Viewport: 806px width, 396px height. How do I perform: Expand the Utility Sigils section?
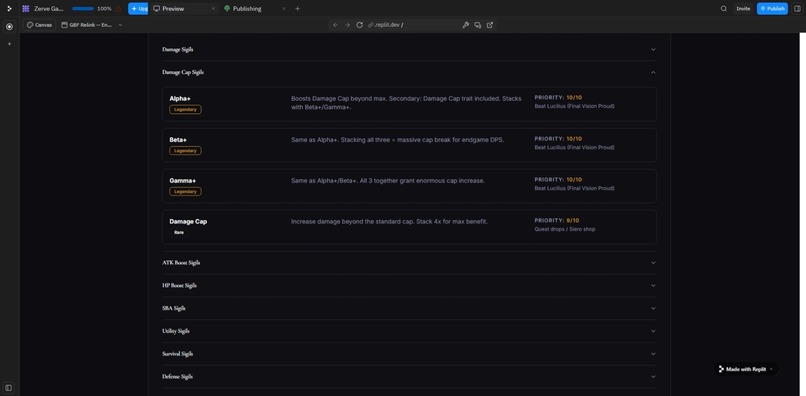(x=409, y=331)
